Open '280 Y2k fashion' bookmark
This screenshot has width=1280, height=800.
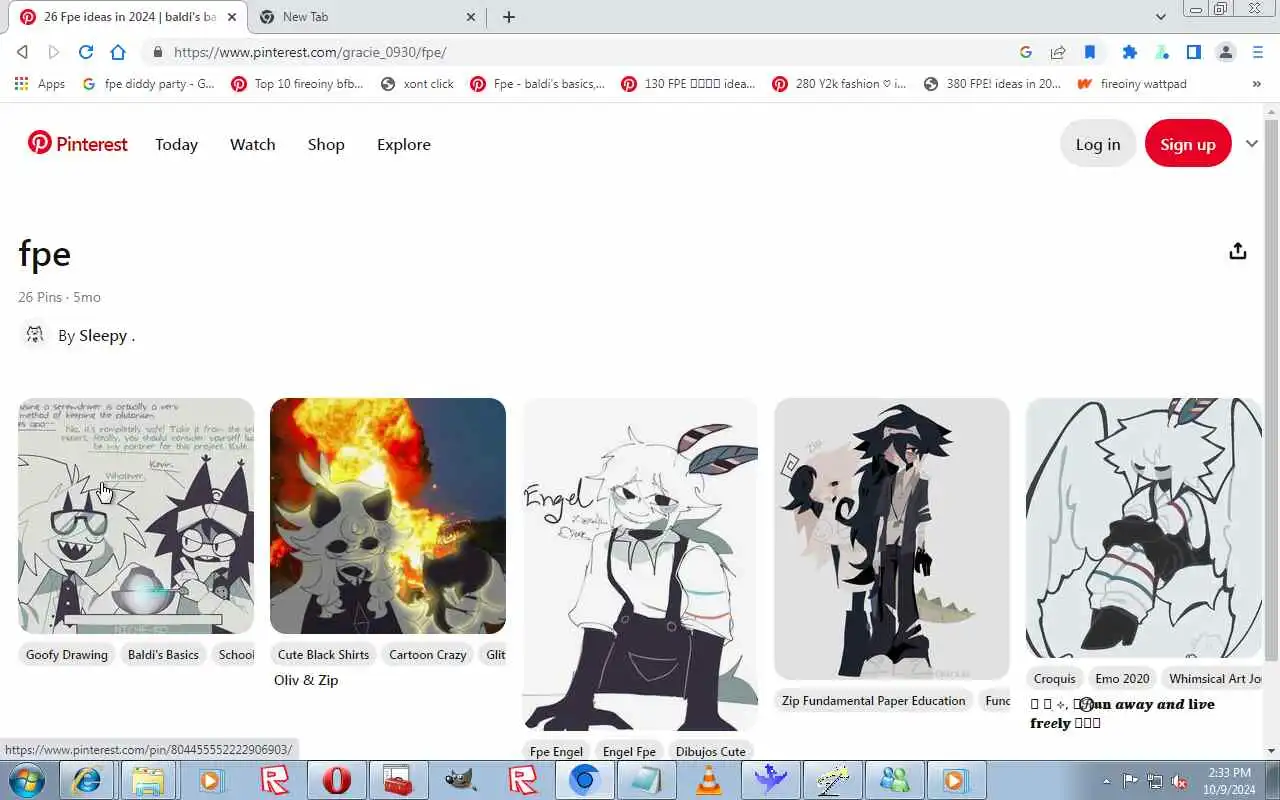click(x=839, y=84)
